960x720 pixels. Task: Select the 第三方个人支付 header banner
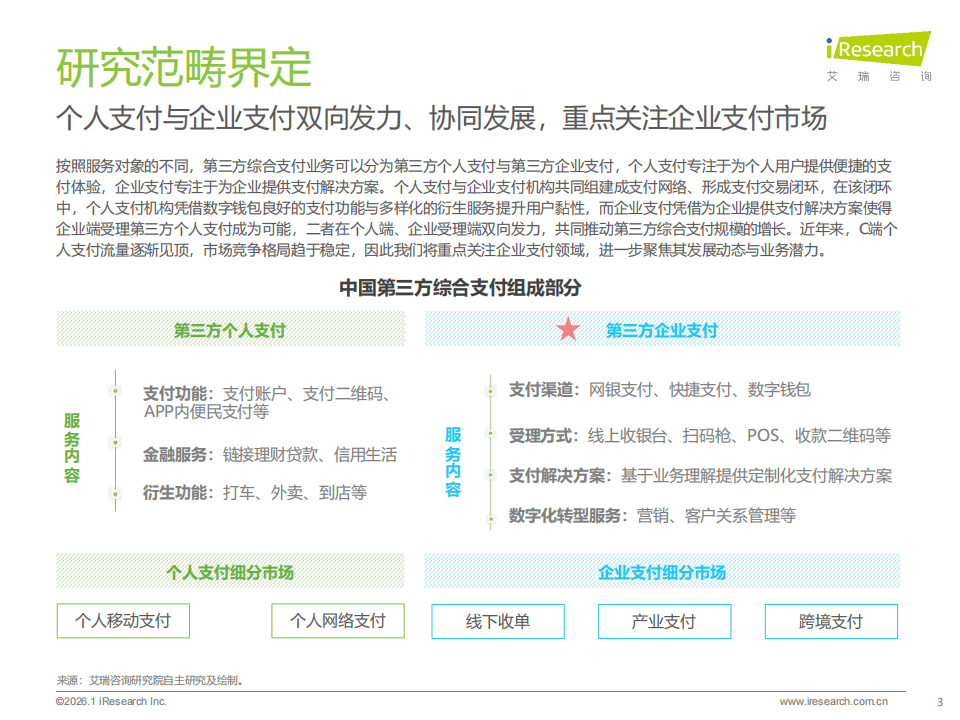230,330
